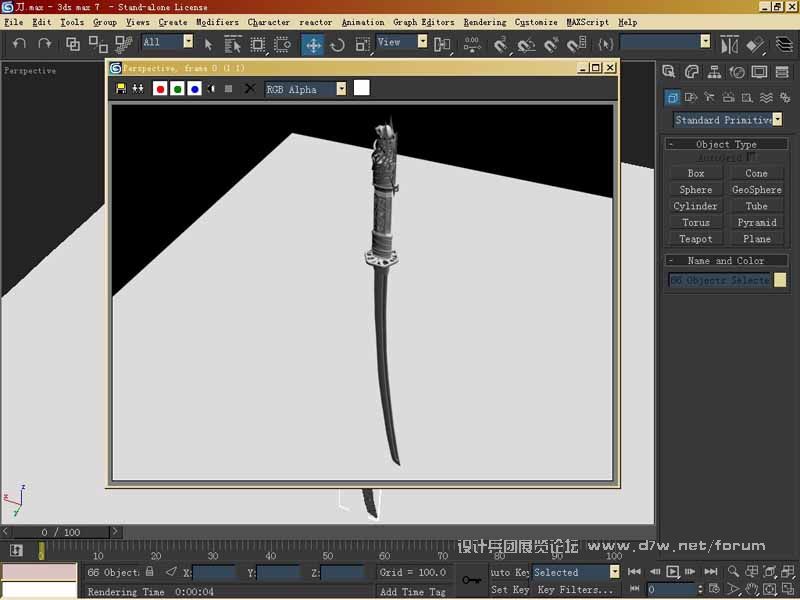Expand the Standard Primitives dropdown
The image size is (800, 600).
pyautogui.click(x=777, y=120)
